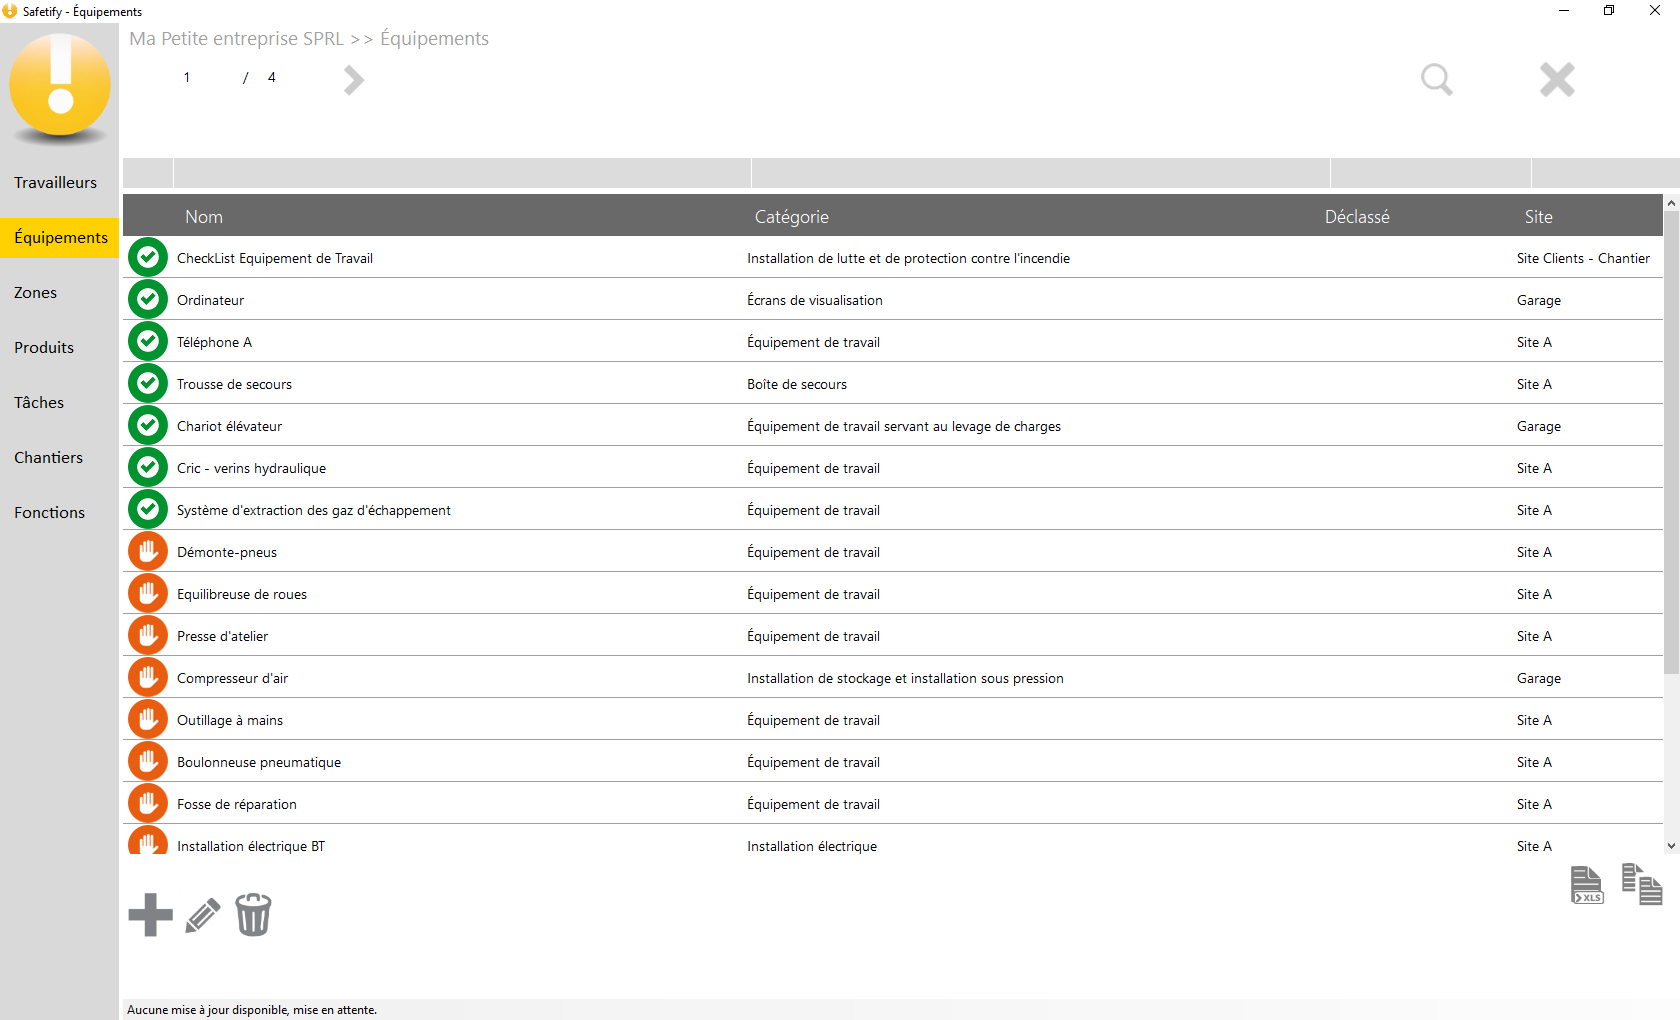1680x1020 pixels.
Task: Add a new equipment with plus icon
Action: 151,915
